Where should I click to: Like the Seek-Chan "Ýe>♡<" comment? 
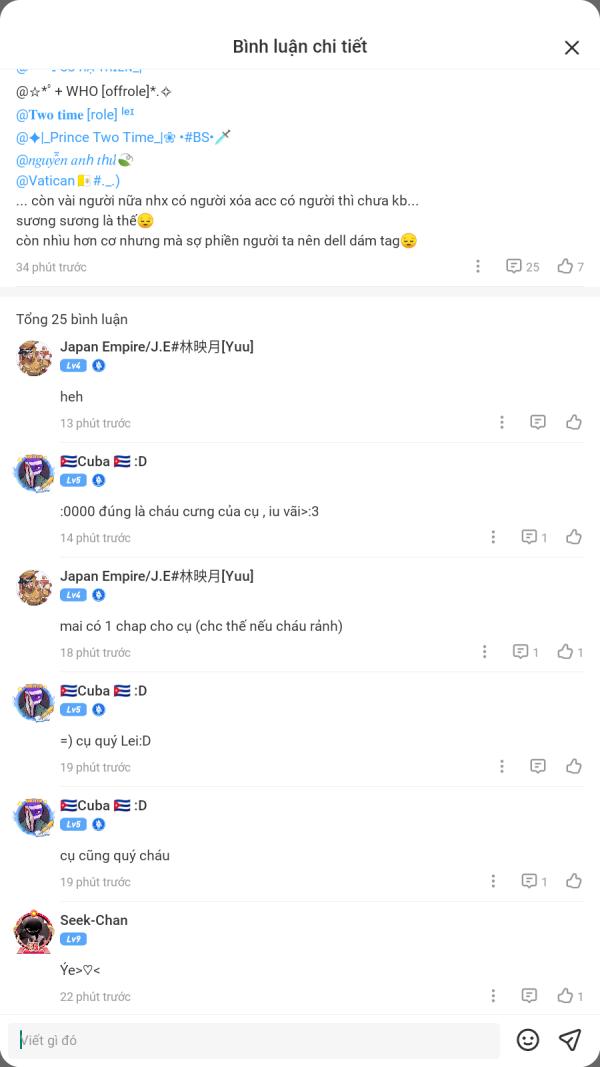(x=570, y=996)
